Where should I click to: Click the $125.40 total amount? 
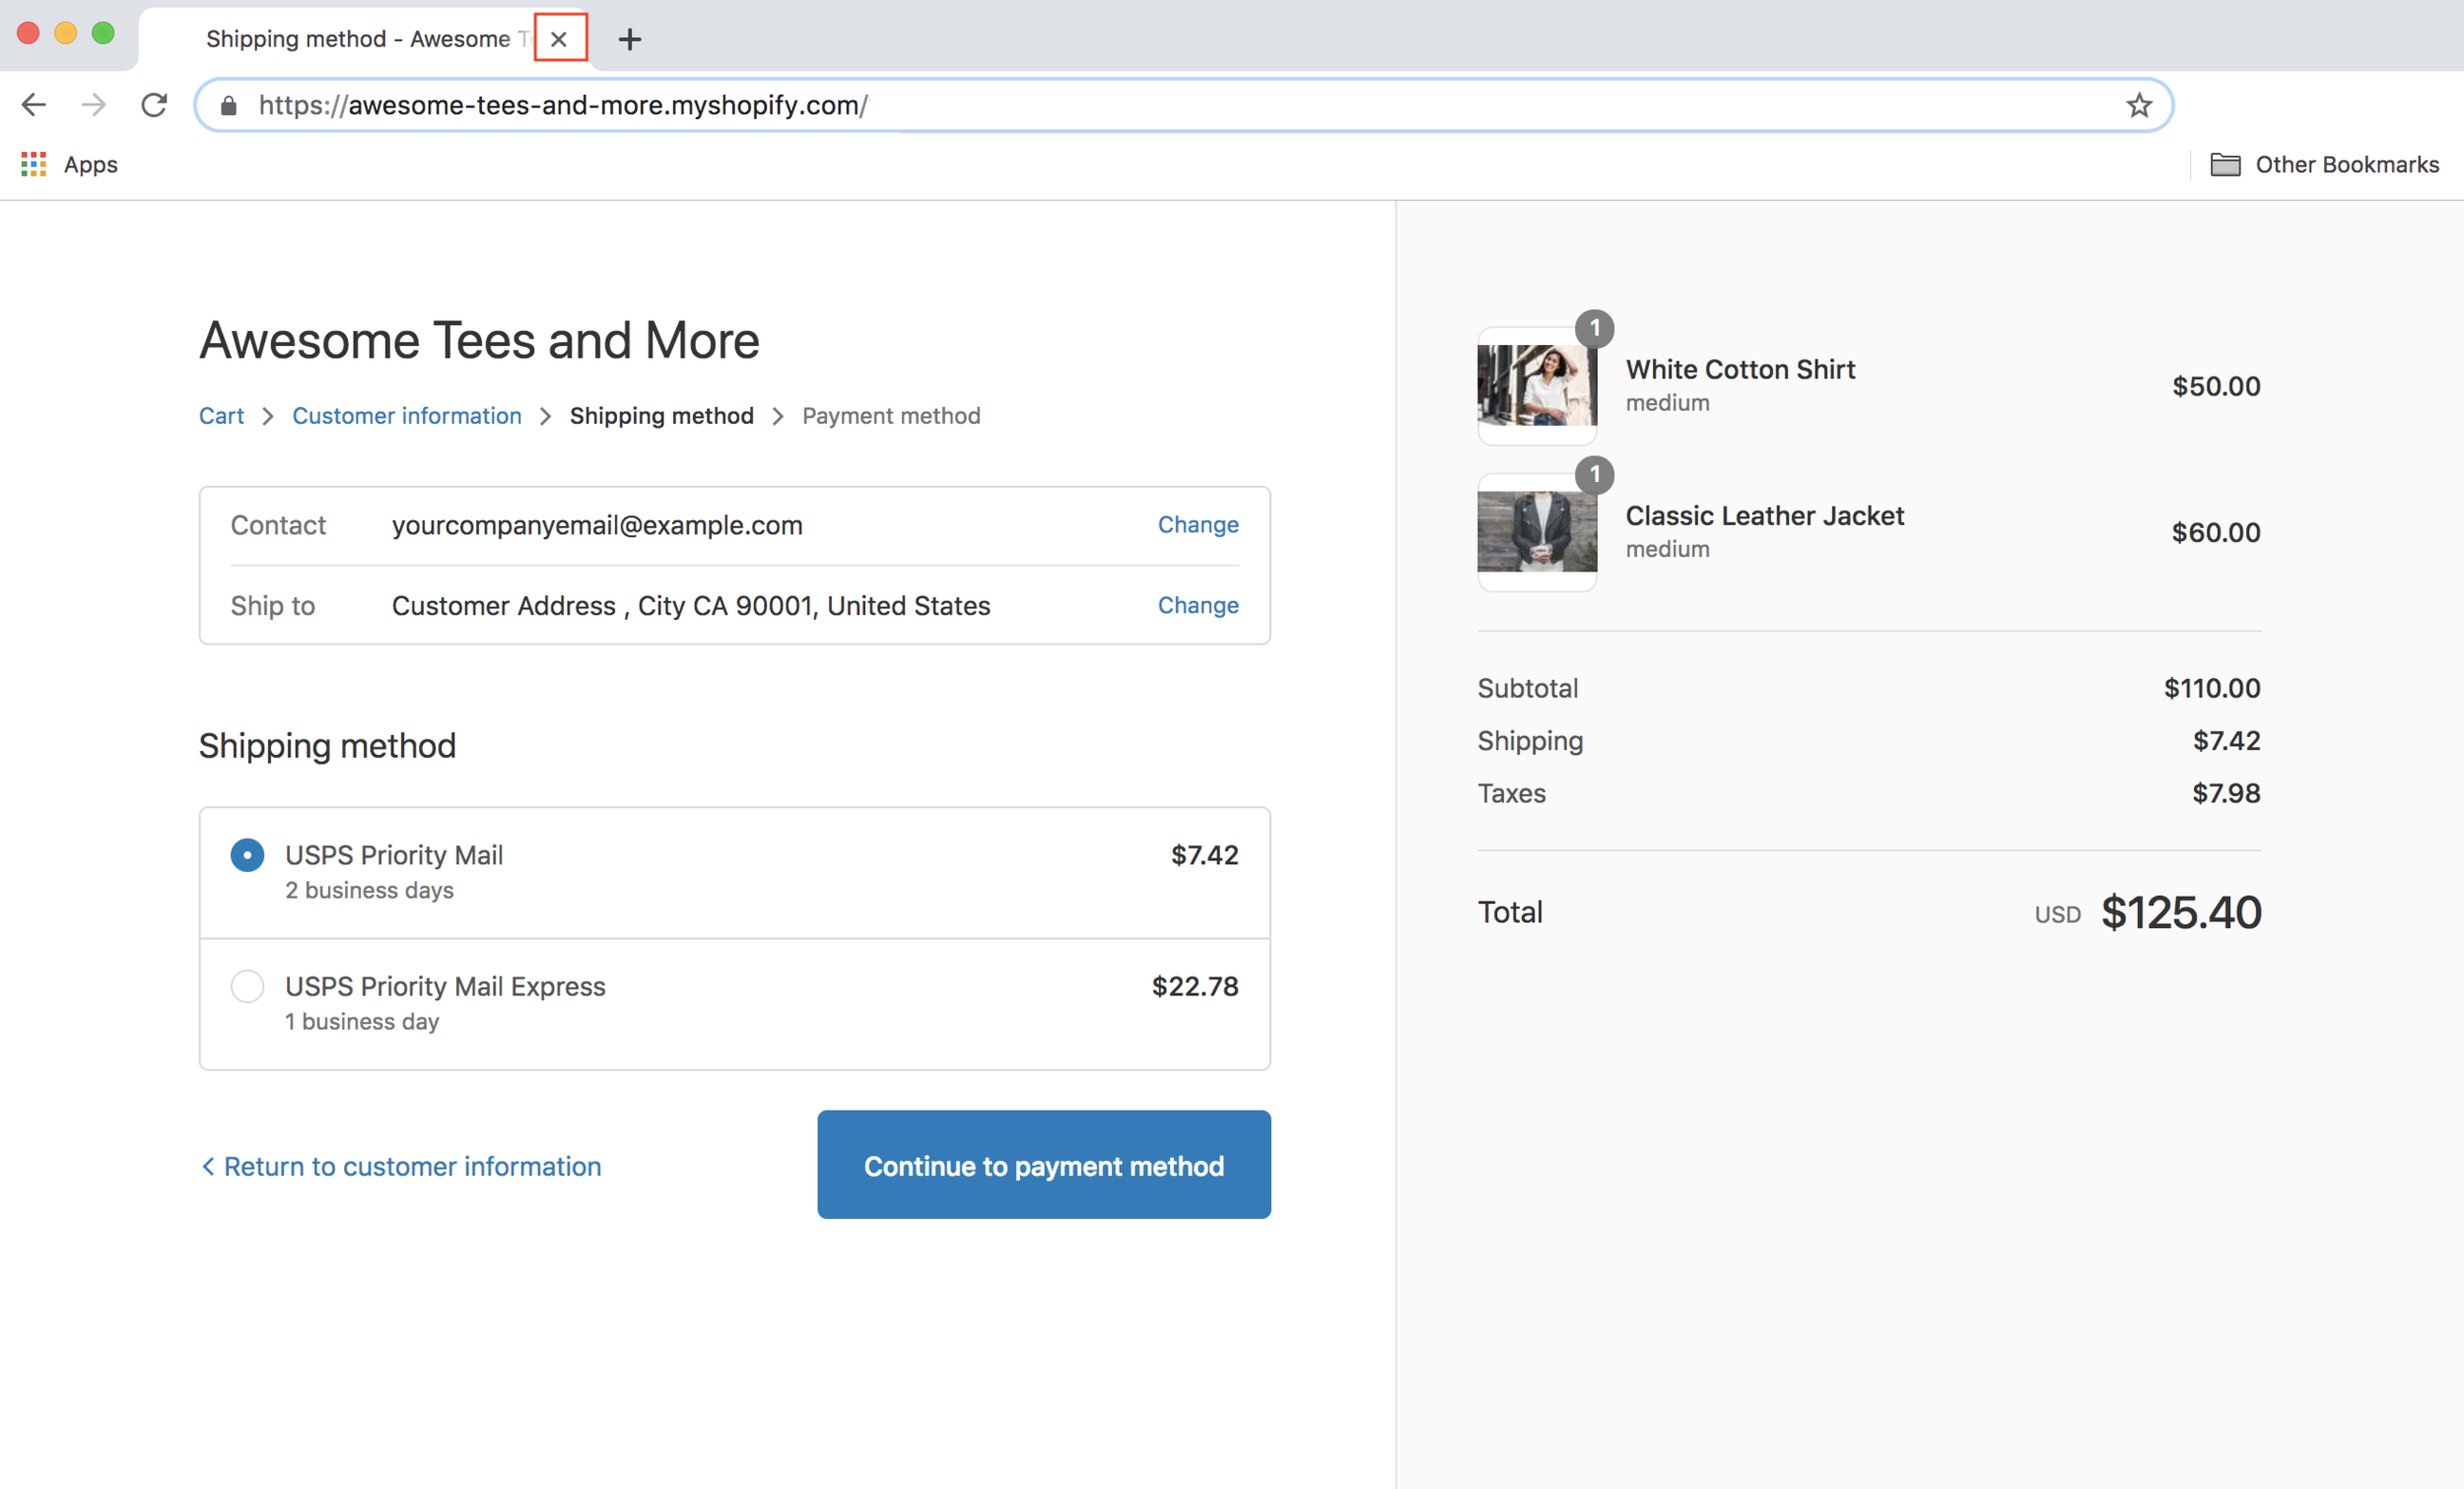pyautogui.click(x=2181, y=912)
